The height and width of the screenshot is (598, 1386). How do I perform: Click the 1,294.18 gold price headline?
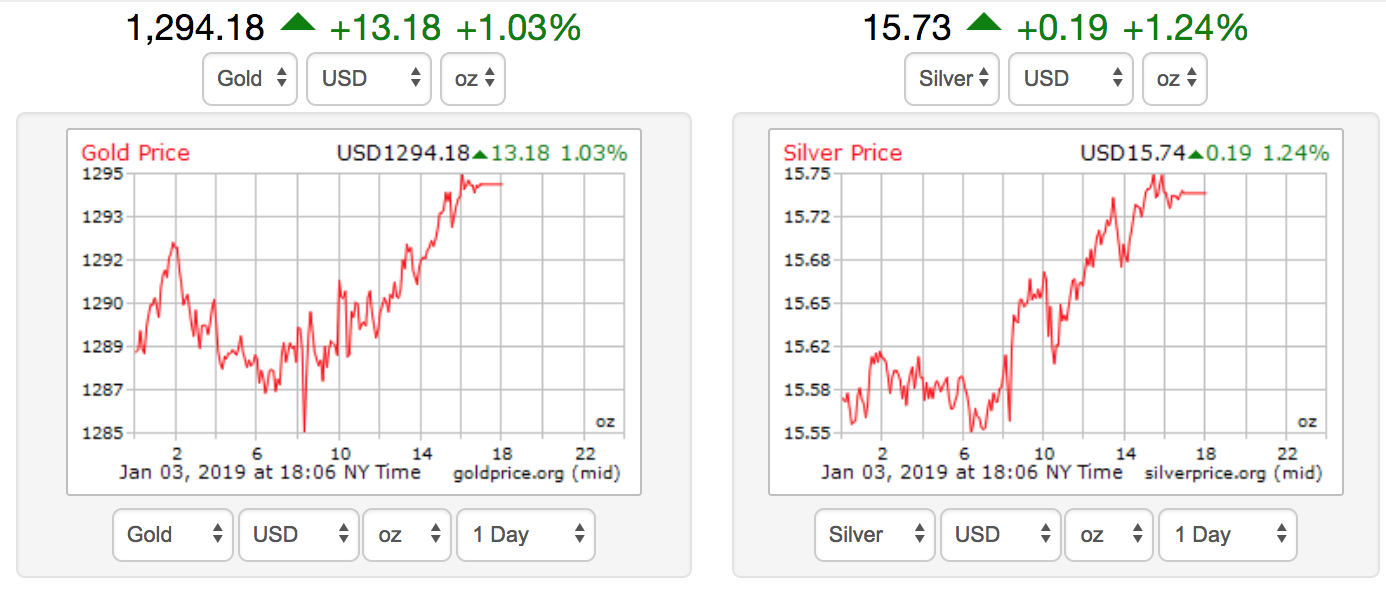coord(194,26)
